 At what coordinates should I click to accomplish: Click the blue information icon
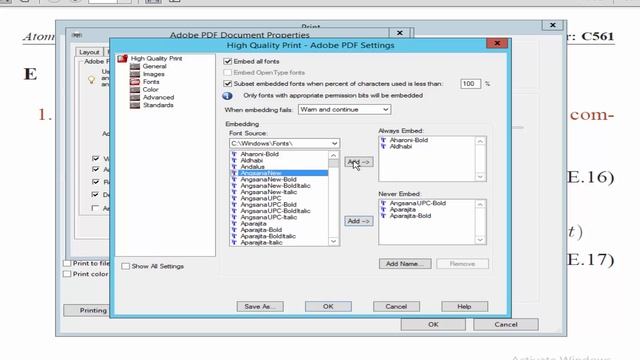click(x=227, y=96)
